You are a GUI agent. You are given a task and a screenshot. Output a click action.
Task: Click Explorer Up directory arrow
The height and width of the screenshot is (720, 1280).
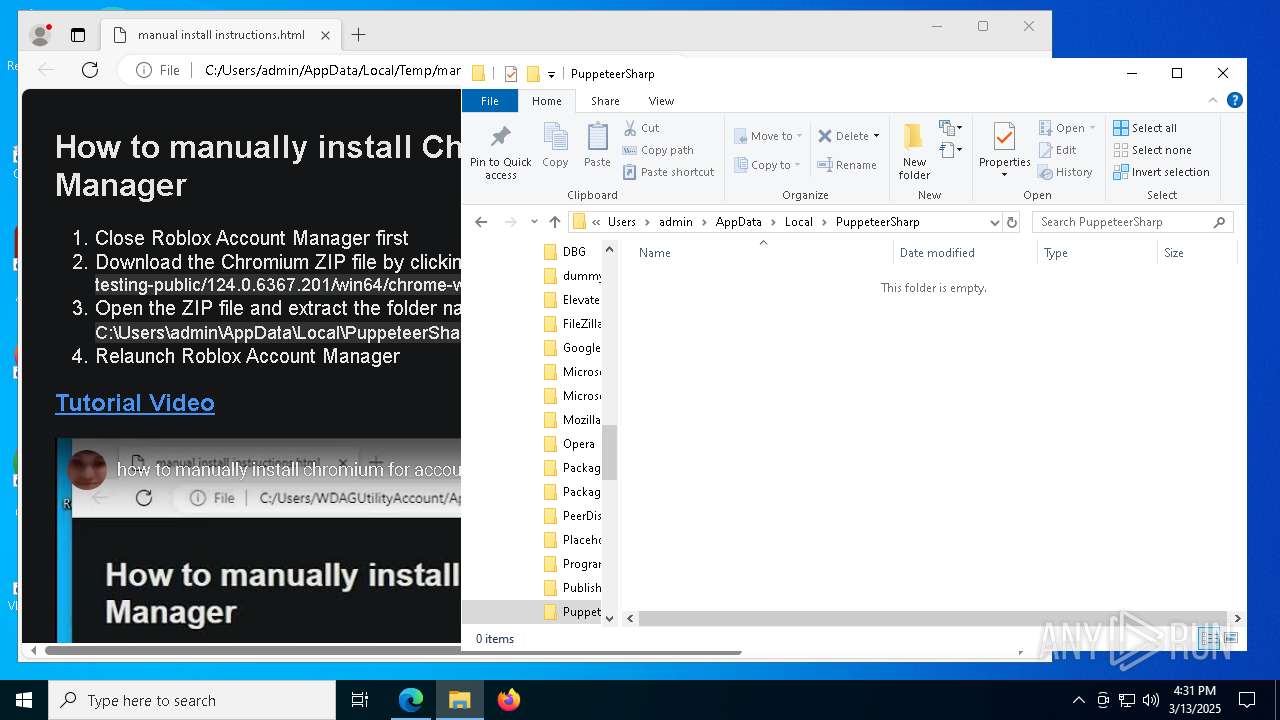coord(555,222)
